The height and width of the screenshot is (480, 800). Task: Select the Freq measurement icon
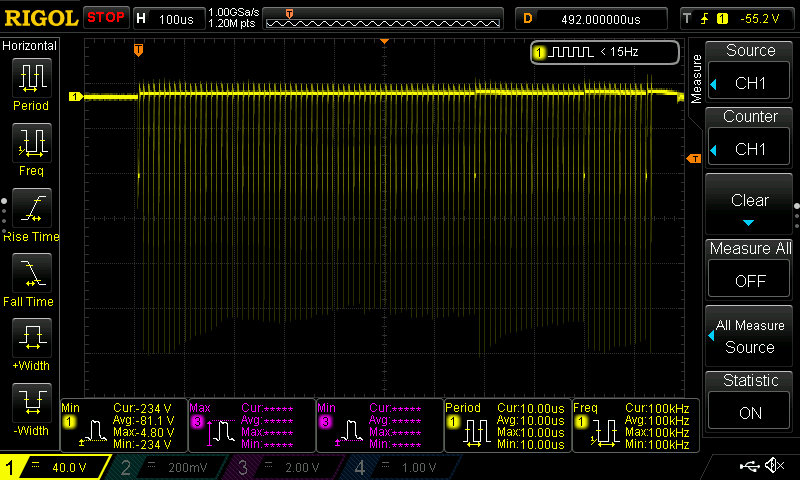(x=30, y=143)
